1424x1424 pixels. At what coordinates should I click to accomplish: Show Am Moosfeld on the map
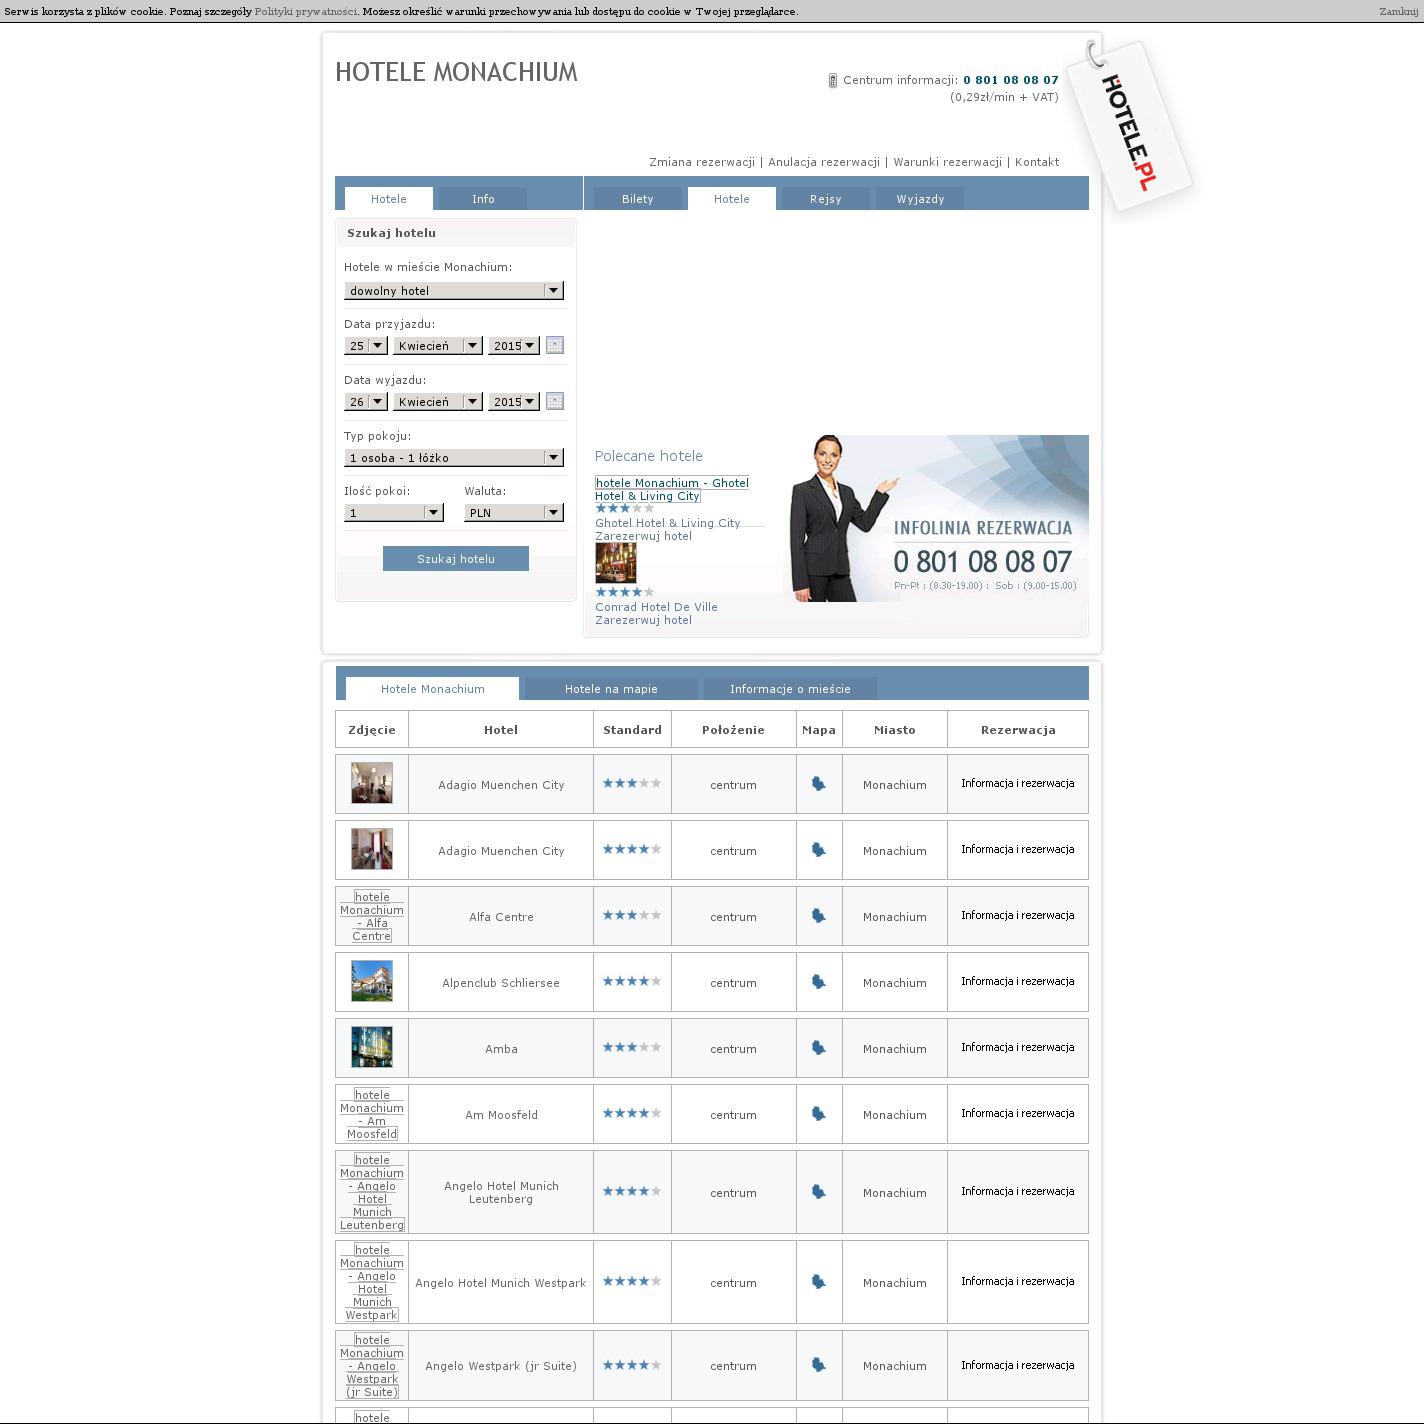818,1114
